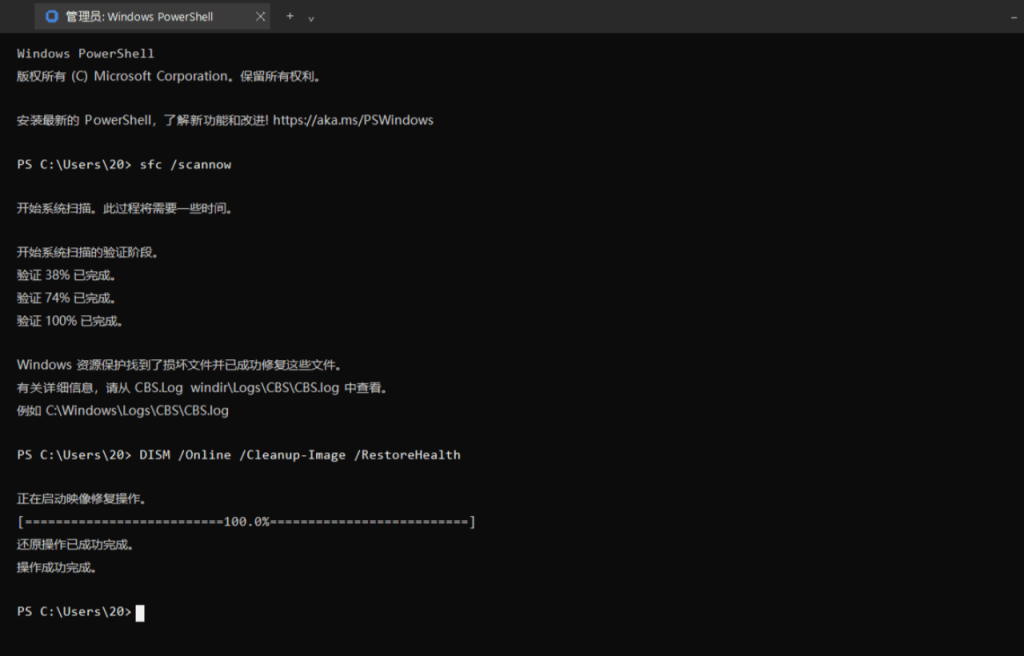Click the 验证 100% 已完成 line
Screen dimensions: 1024x656
pos(70,321)
